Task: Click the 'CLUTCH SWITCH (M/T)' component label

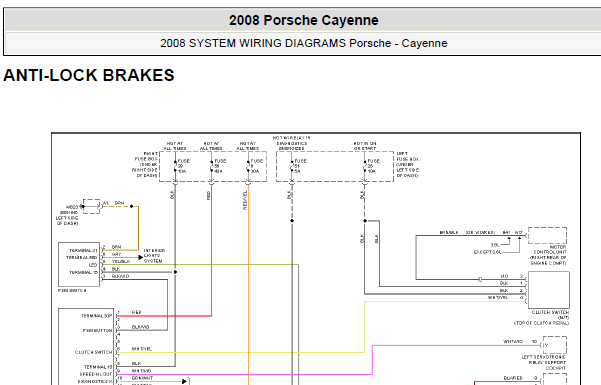Action: [x=542, y=318]
